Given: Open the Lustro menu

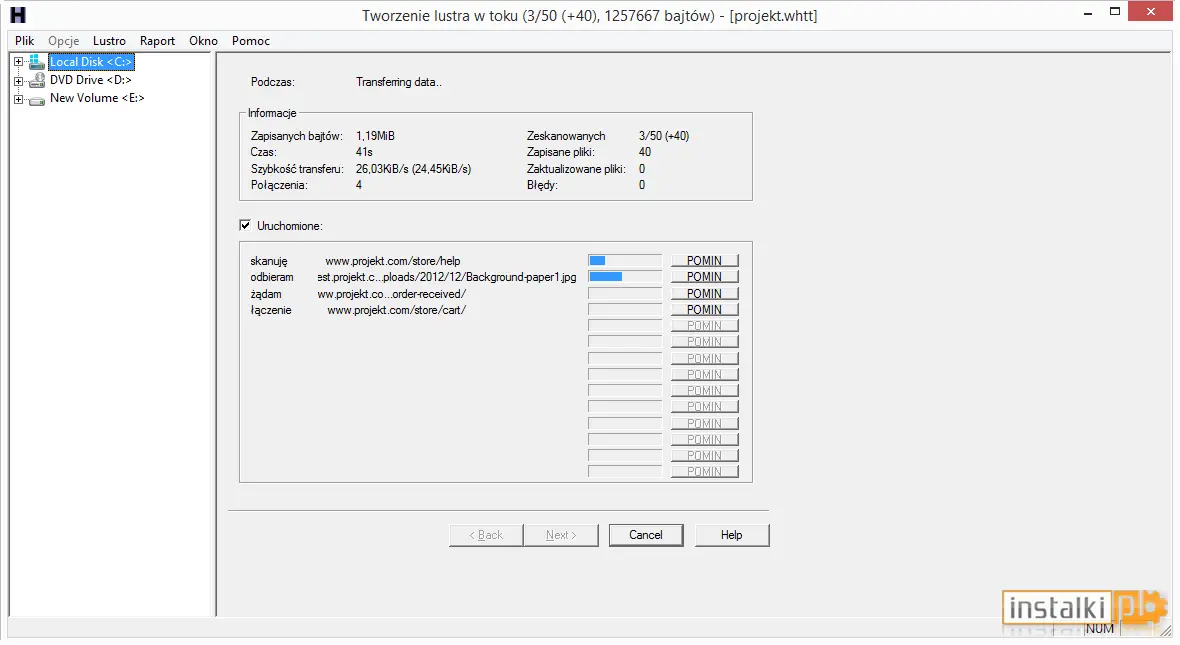Looking at the screenshot, I should tap(109, 41).
